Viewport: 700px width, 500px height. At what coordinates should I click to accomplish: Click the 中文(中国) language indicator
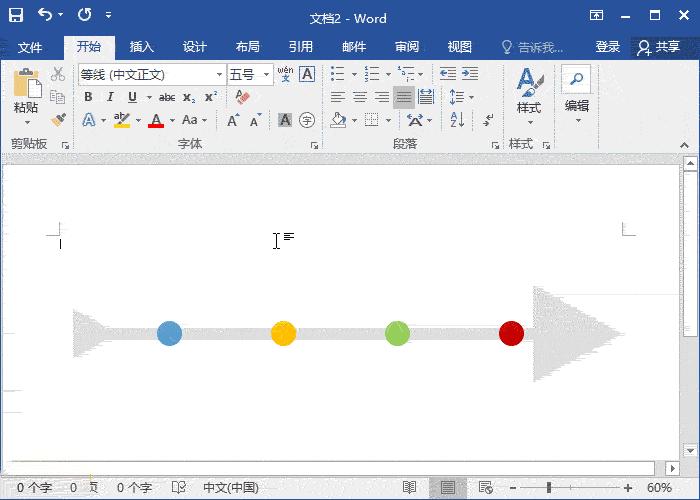tap(231, 488)
